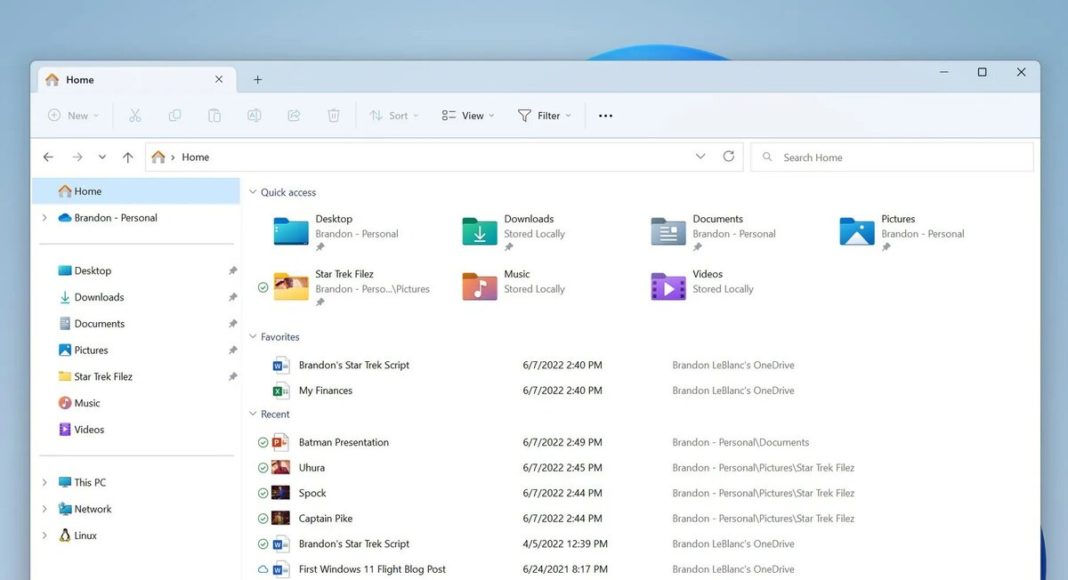Click the Excel icon for My Finances

point(281,391)
